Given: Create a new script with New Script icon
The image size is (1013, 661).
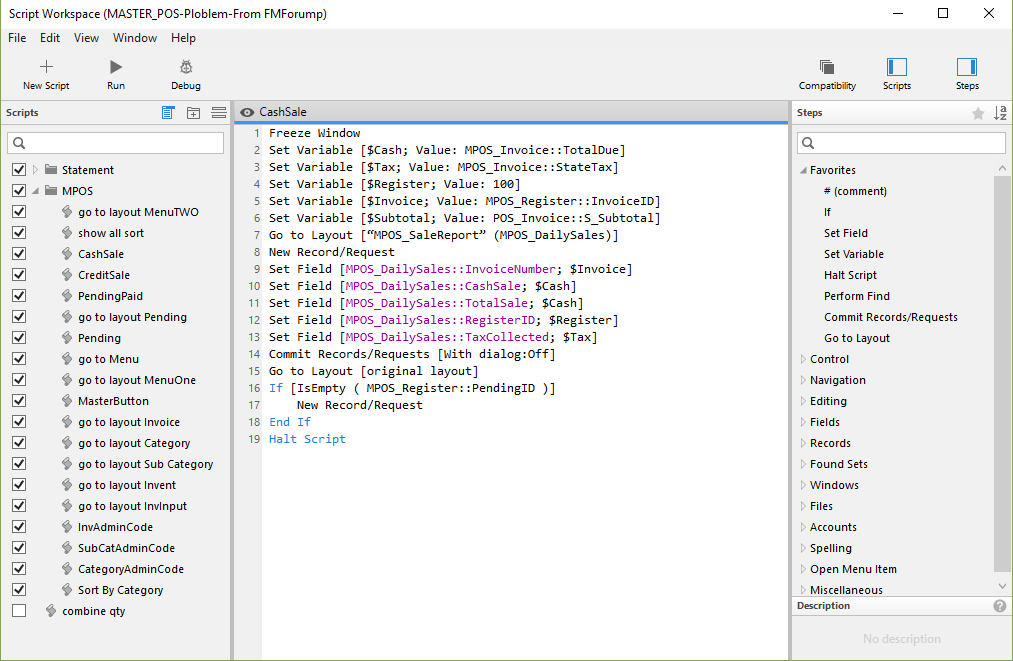Looking at the screenshot, I should [x=46, y=67].
